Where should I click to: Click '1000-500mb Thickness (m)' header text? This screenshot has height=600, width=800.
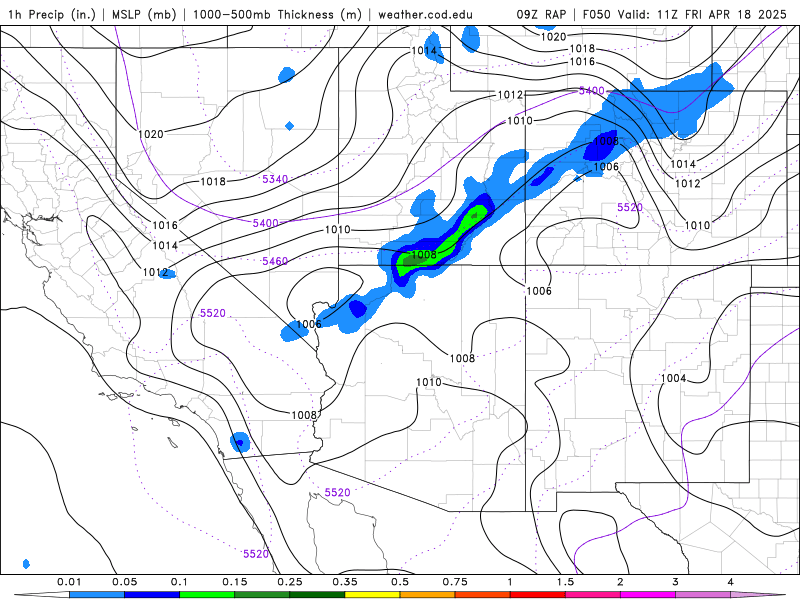[x=277, y=14]
